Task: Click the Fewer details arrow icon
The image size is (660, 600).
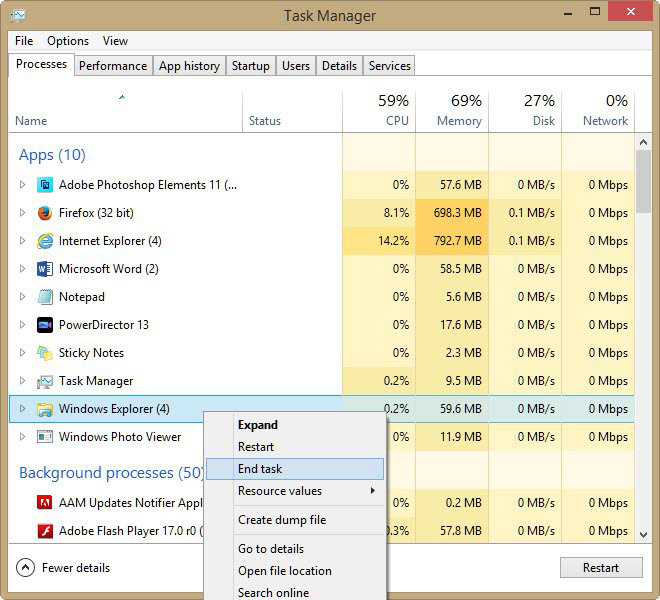Action: 25,568
